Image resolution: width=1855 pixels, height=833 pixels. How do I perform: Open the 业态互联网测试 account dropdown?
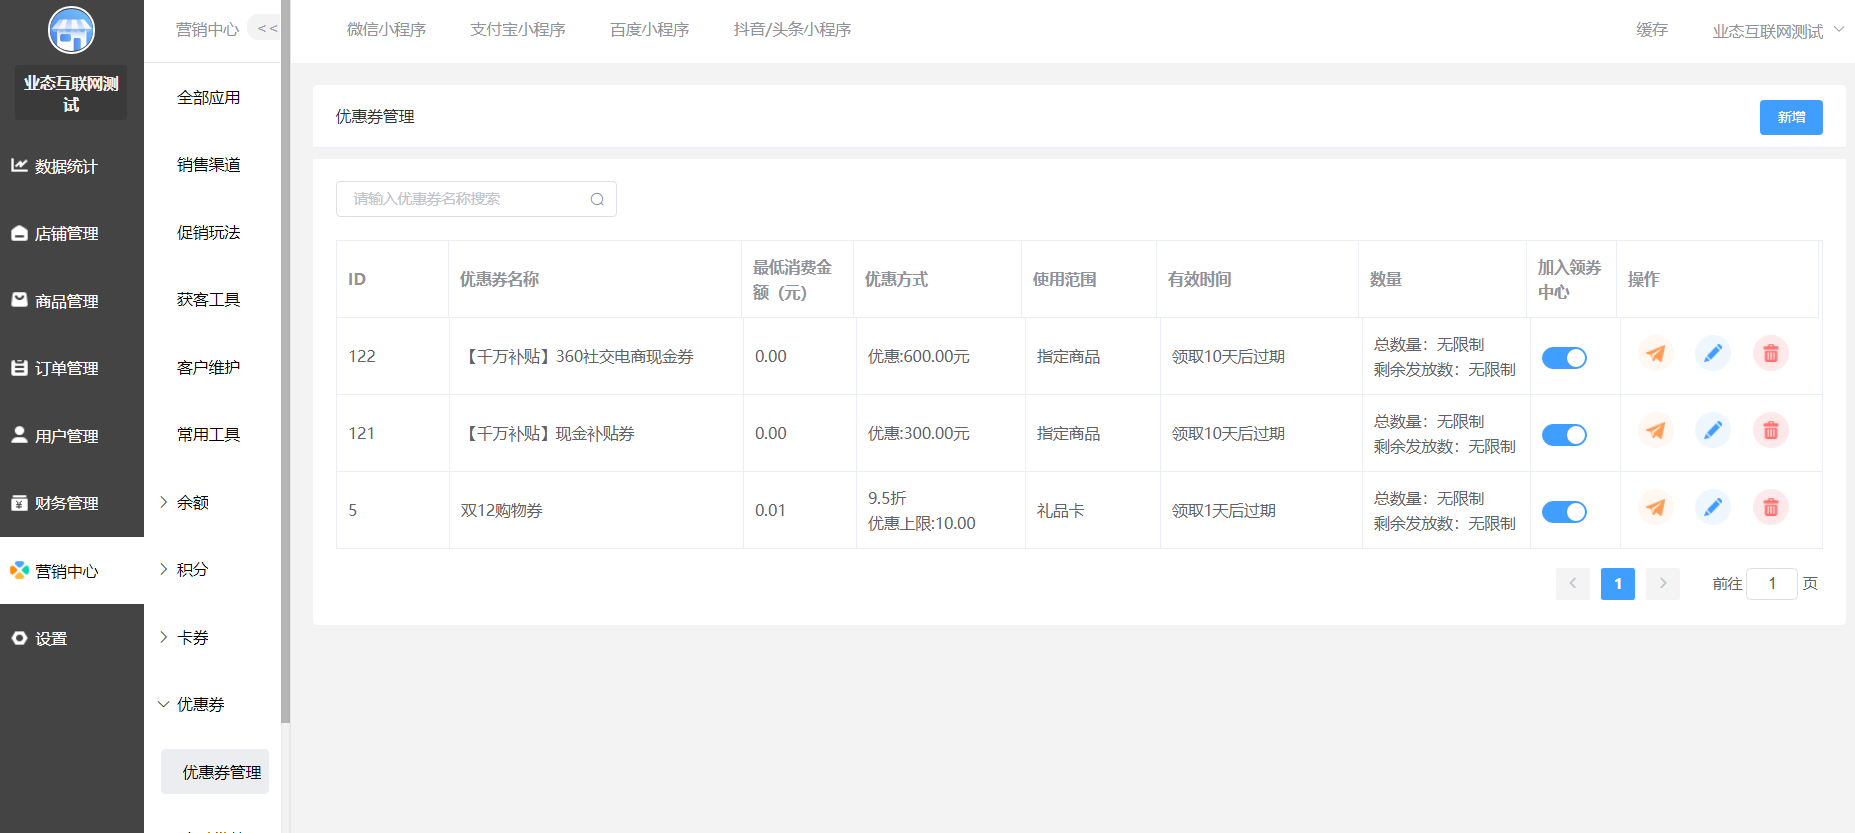pyautogui.click(x=1778, y=31)
